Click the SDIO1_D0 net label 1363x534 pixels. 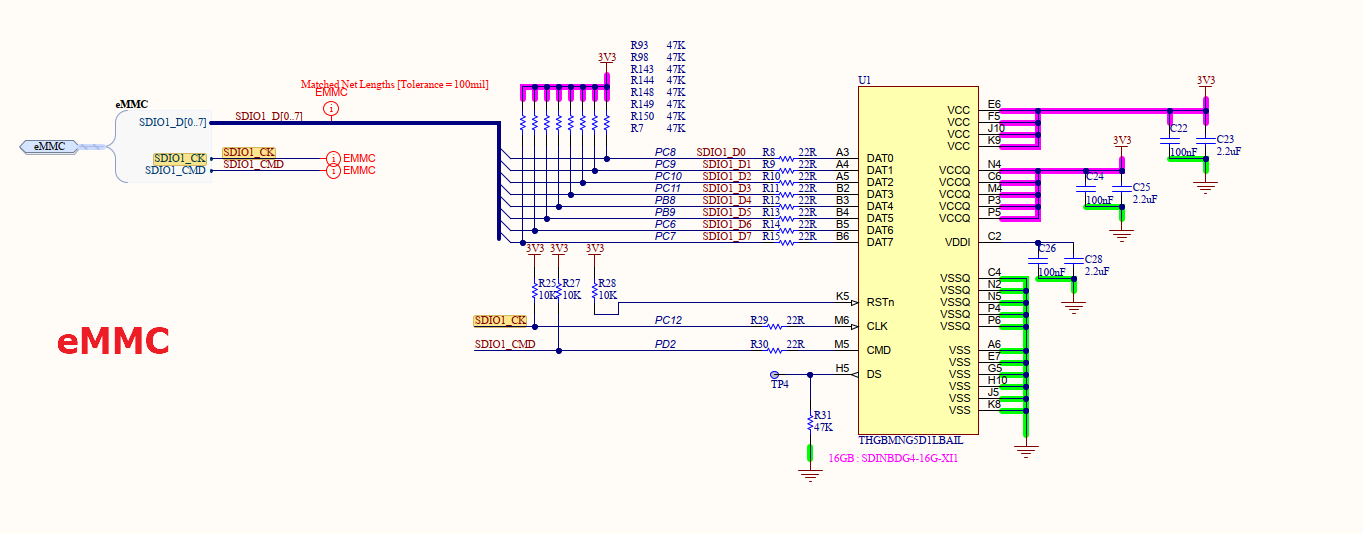(723, 152)
